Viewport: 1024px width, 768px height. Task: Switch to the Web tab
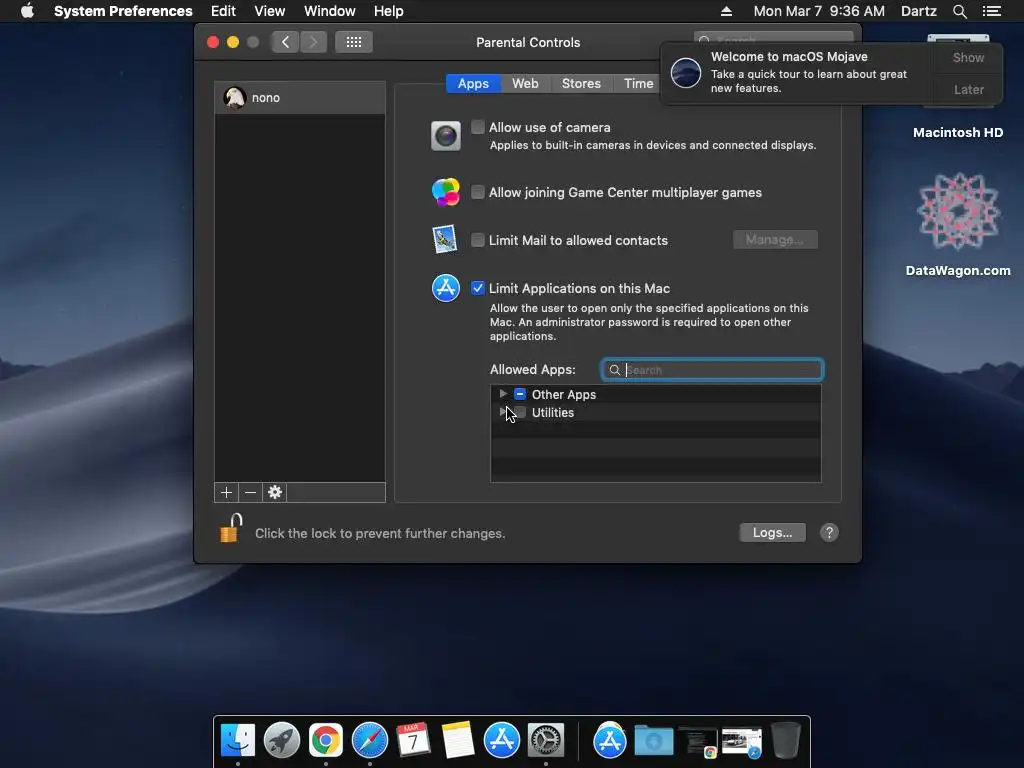tap(525, 84)
